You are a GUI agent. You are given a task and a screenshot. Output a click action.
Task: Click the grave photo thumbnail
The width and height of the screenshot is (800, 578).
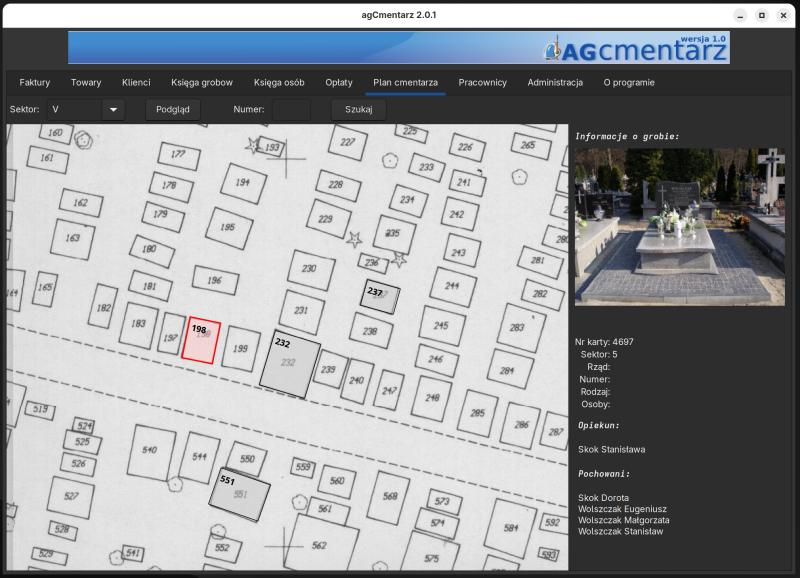click(679, 227)
